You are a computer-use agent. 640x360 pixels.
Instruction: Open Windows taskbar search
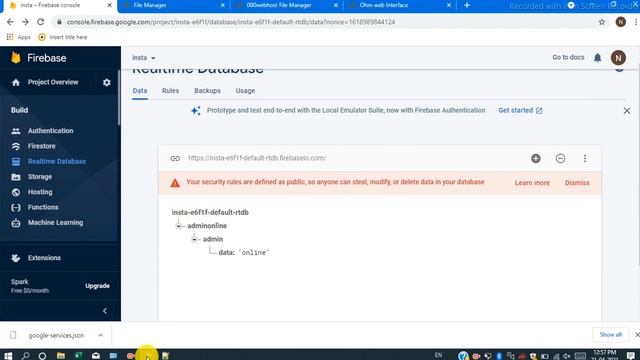coord(25,356)
